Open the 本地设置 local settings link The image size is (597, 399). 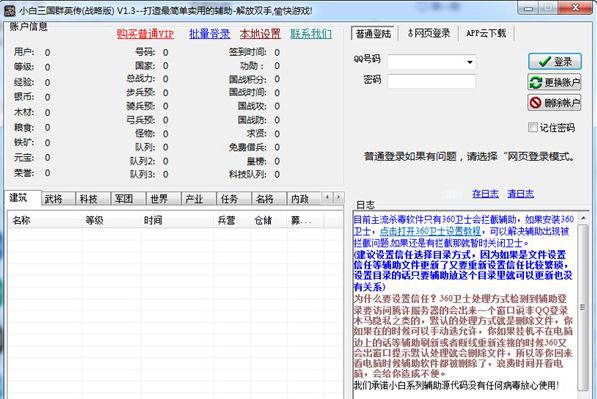click(x=260, y=34)
